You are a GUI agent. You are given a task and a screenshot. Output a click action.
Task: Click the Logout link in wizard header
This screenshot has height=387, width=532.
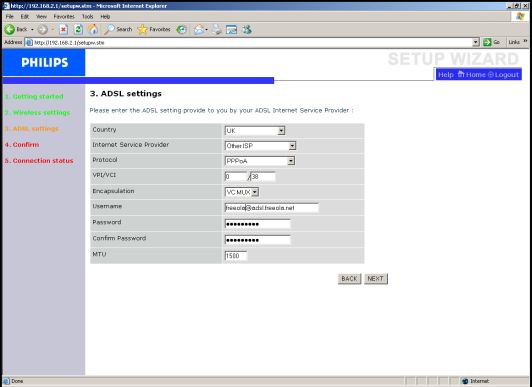(x=504, y=75)
